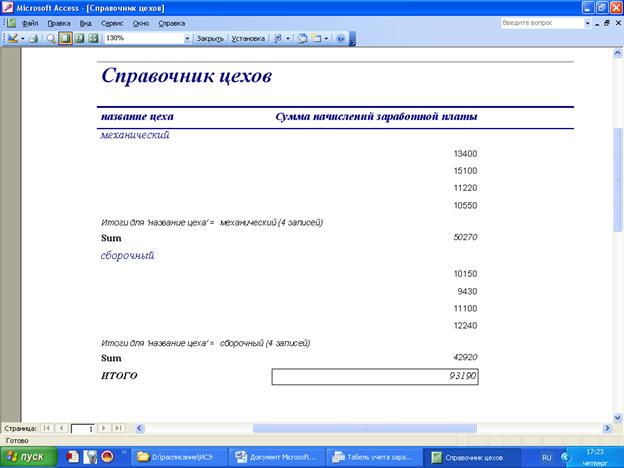Expand the system tray hidden icons arrow
The image size is (624, 468).
(564, 458)
